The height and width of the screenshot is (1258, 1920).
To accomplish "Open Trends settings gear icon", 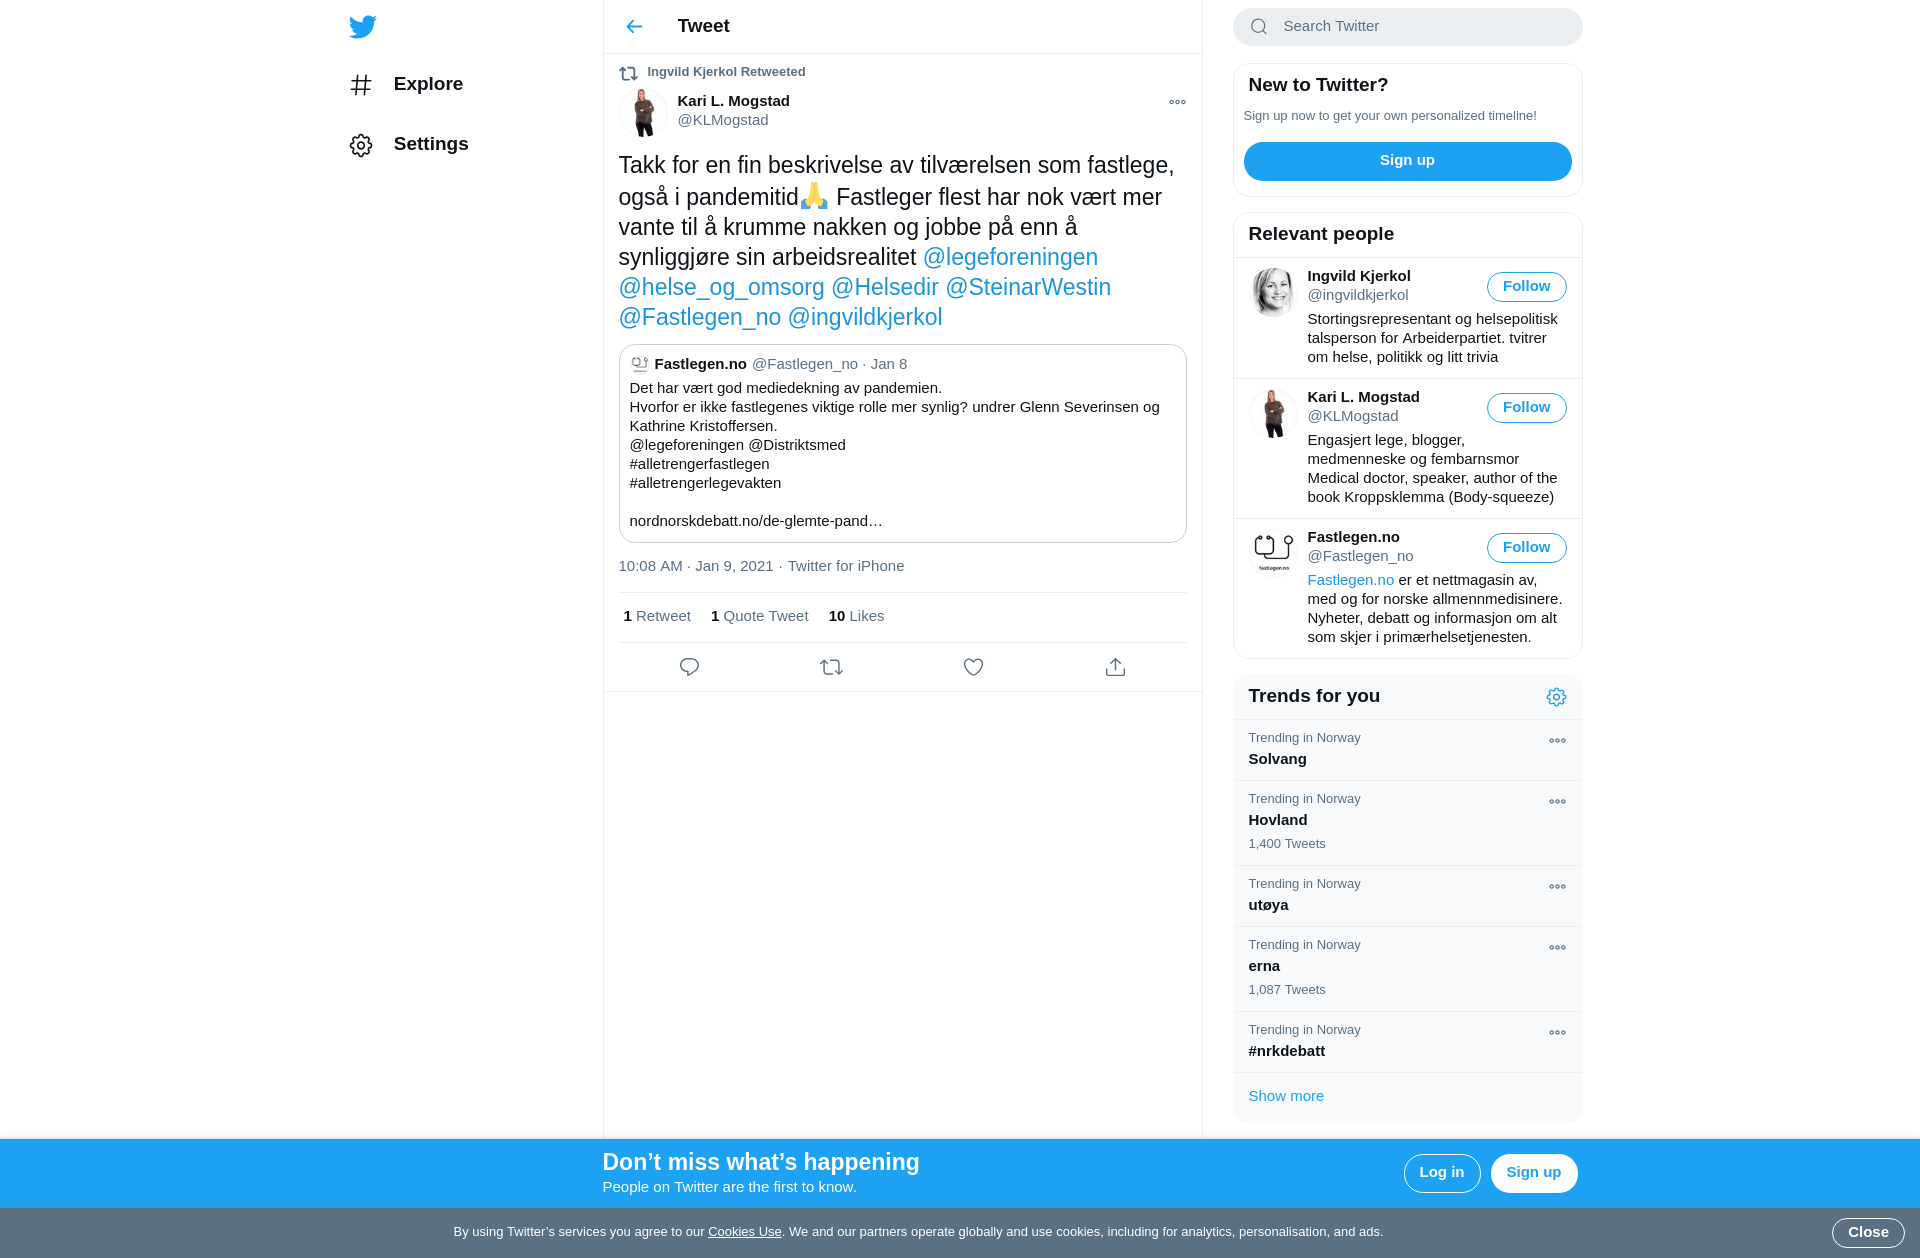I will click(1556, 697).
